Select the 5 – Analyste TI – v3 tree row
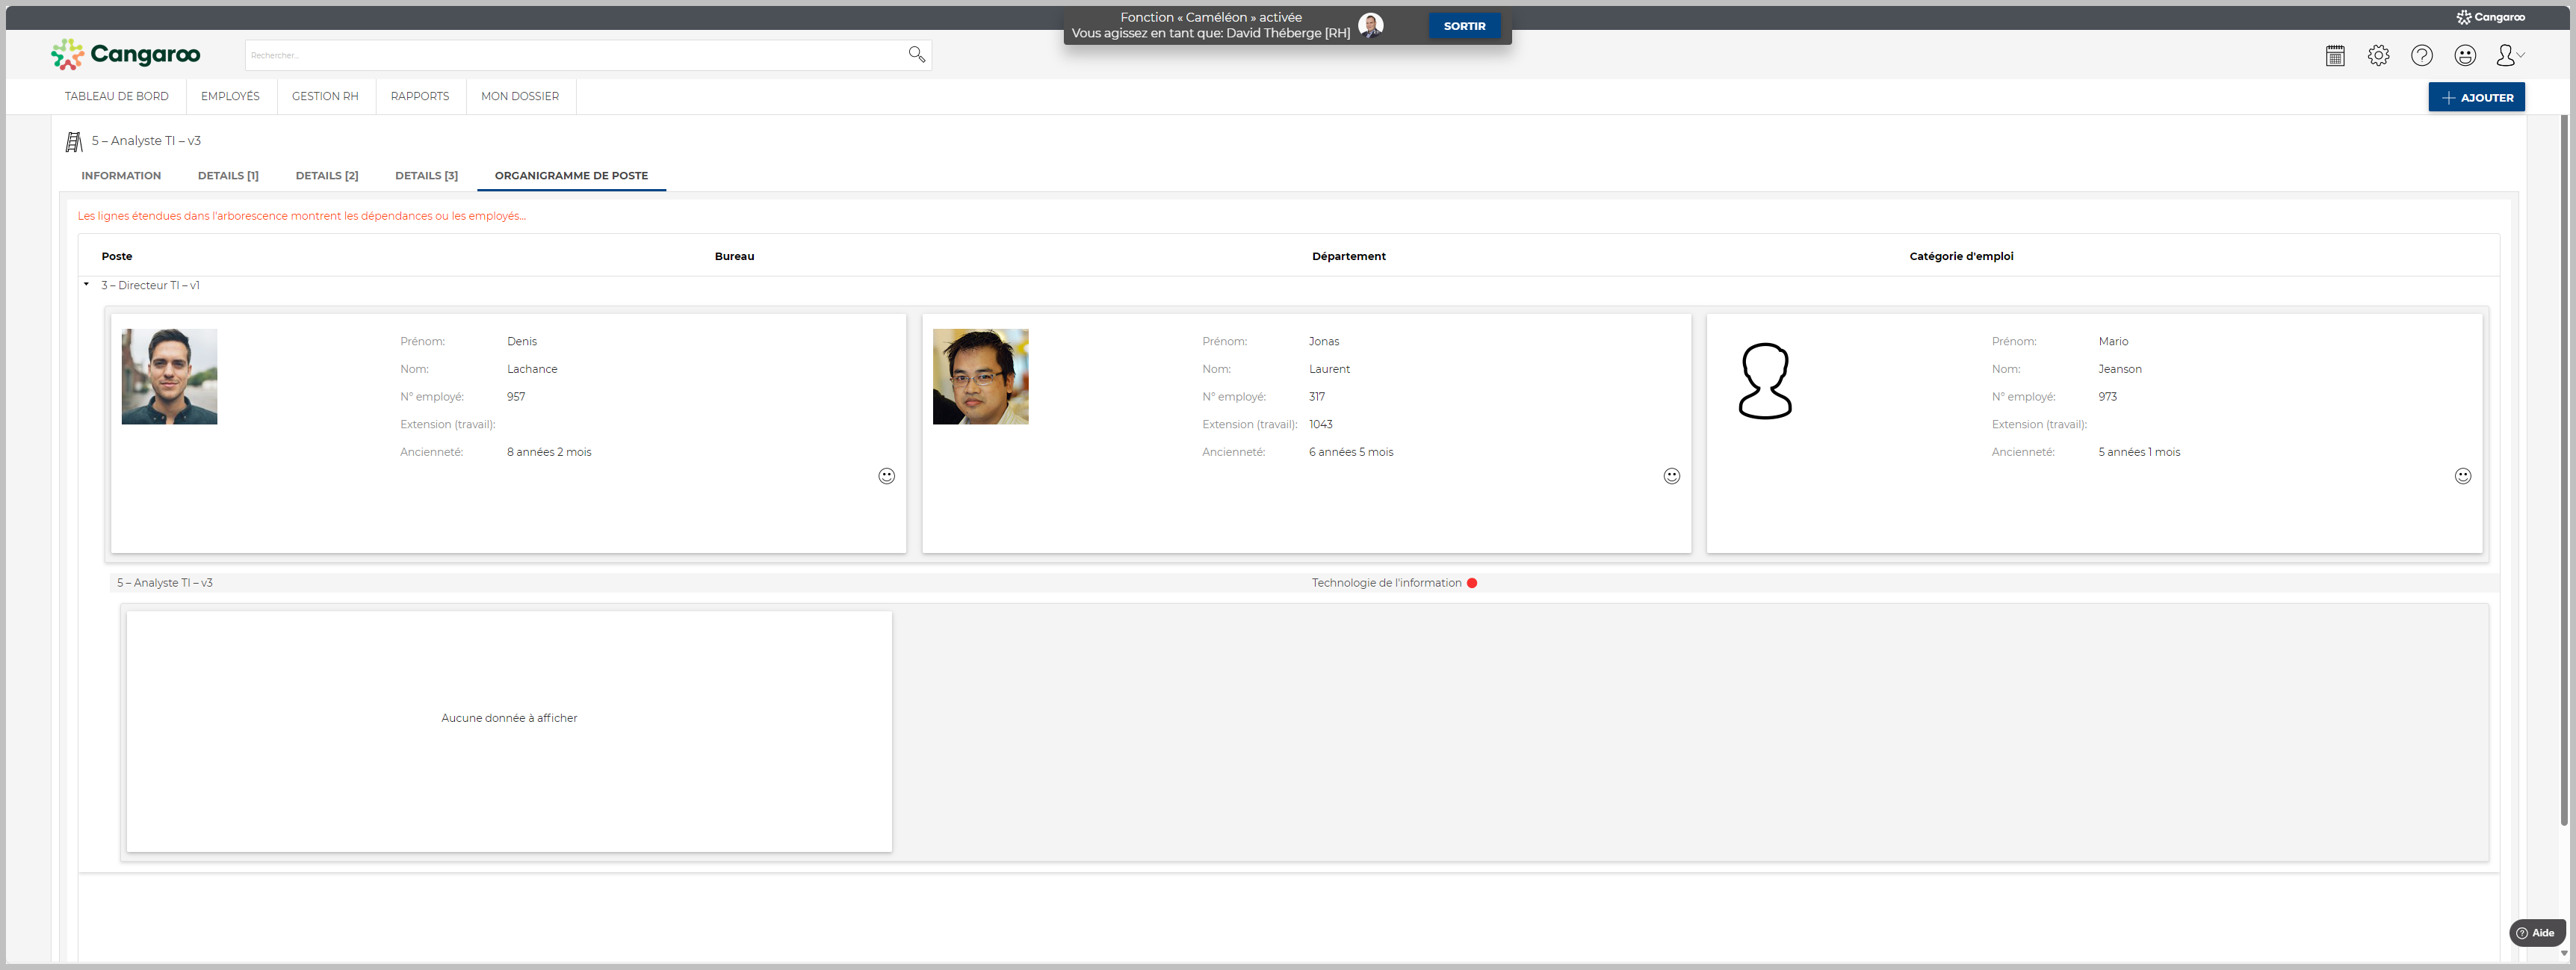 (165, 583)
